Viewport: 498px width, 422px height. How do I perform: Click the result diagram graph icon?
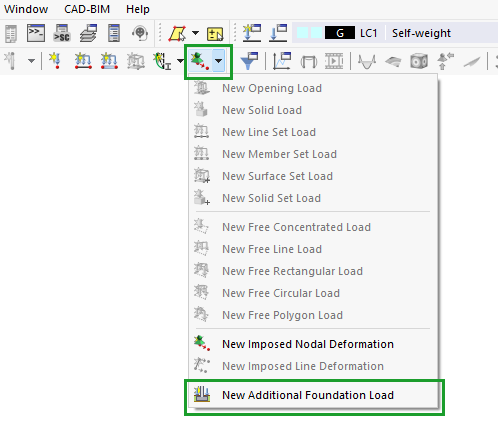(282, 61)
